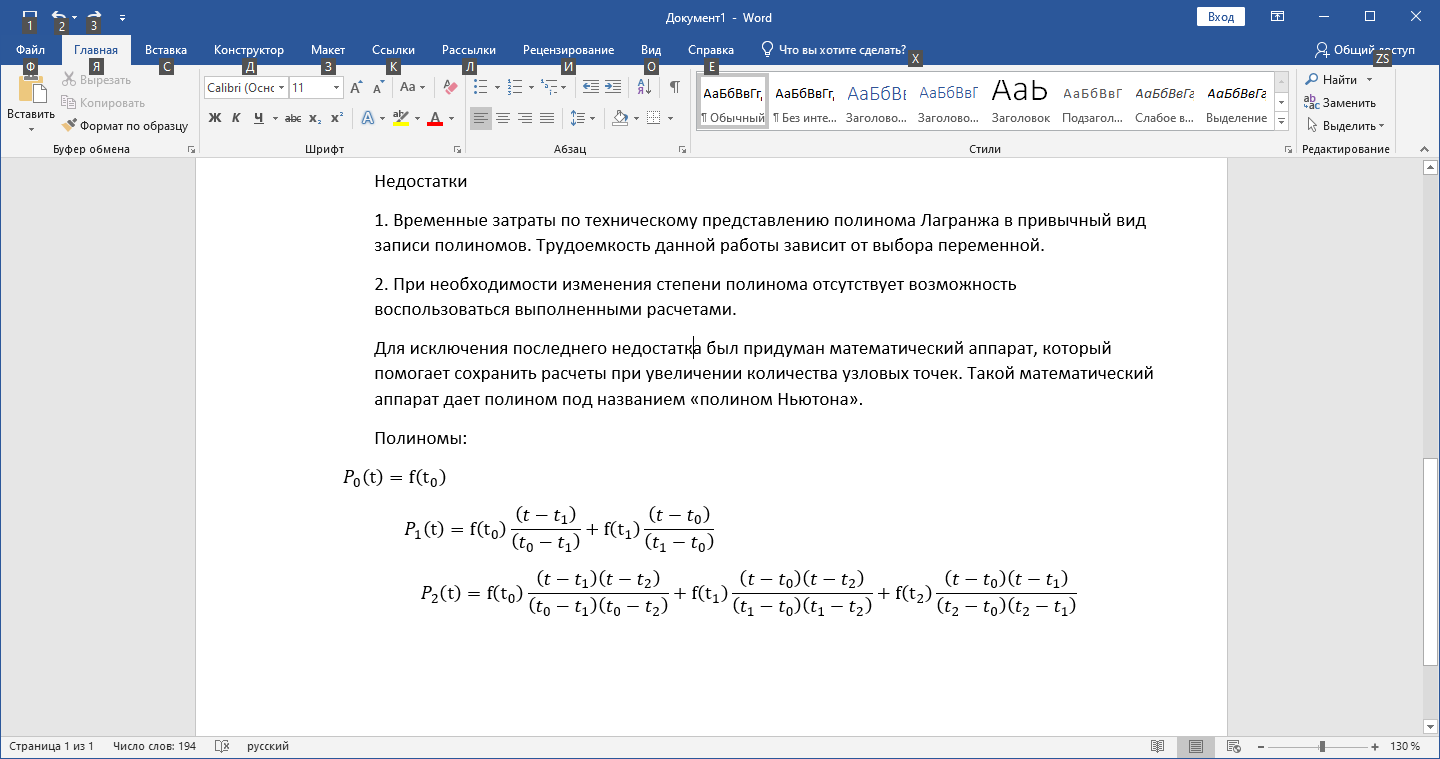Switch to Вставка tab
The height and width of the screenshot is (759, 1440).
[166, 50]
